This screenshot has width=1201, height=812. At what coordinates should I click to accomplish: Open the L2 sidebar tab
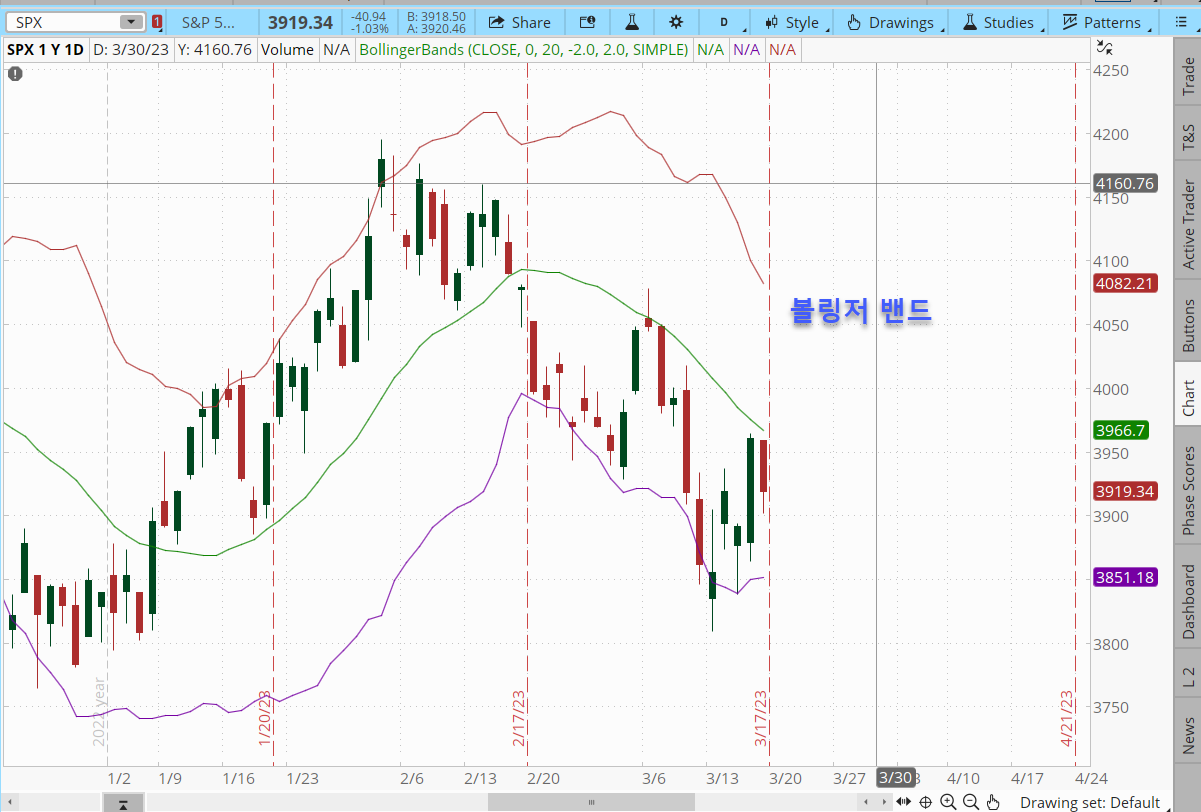[1188, 678]
